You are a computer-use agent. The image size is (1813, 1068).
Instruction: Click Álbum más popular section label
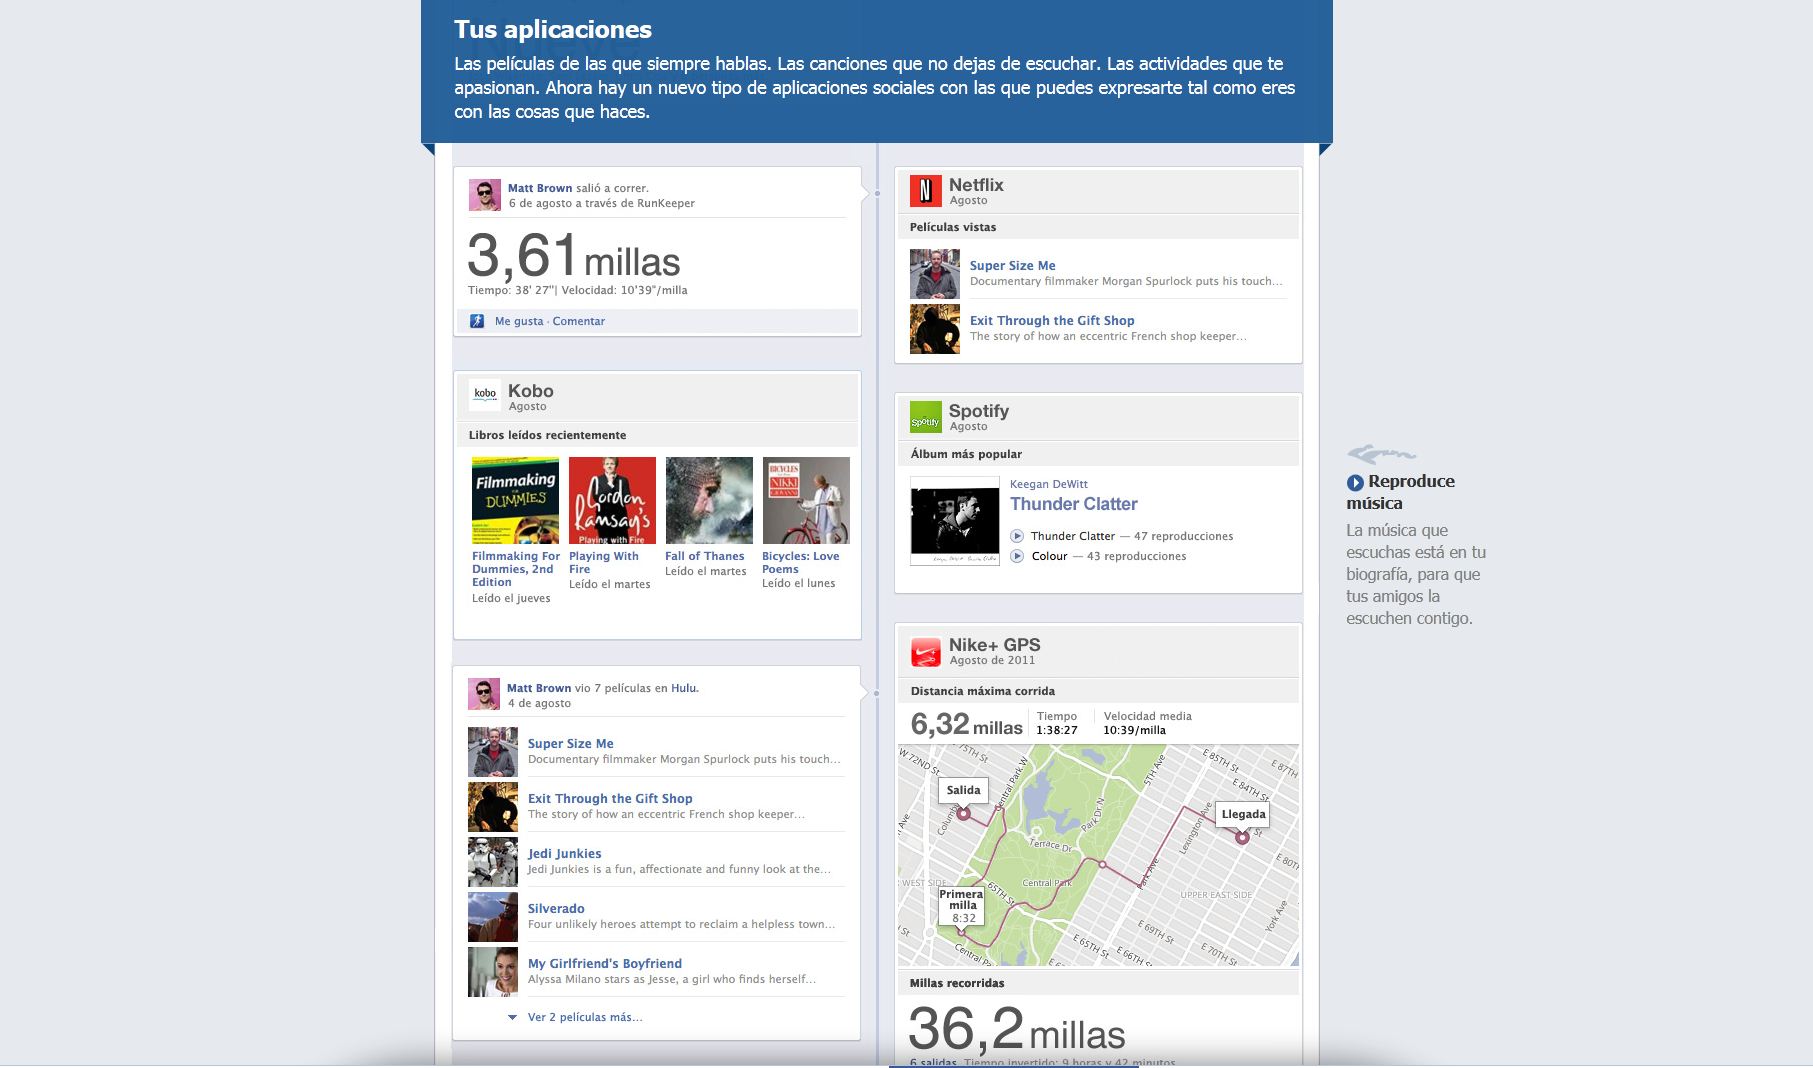966,454
